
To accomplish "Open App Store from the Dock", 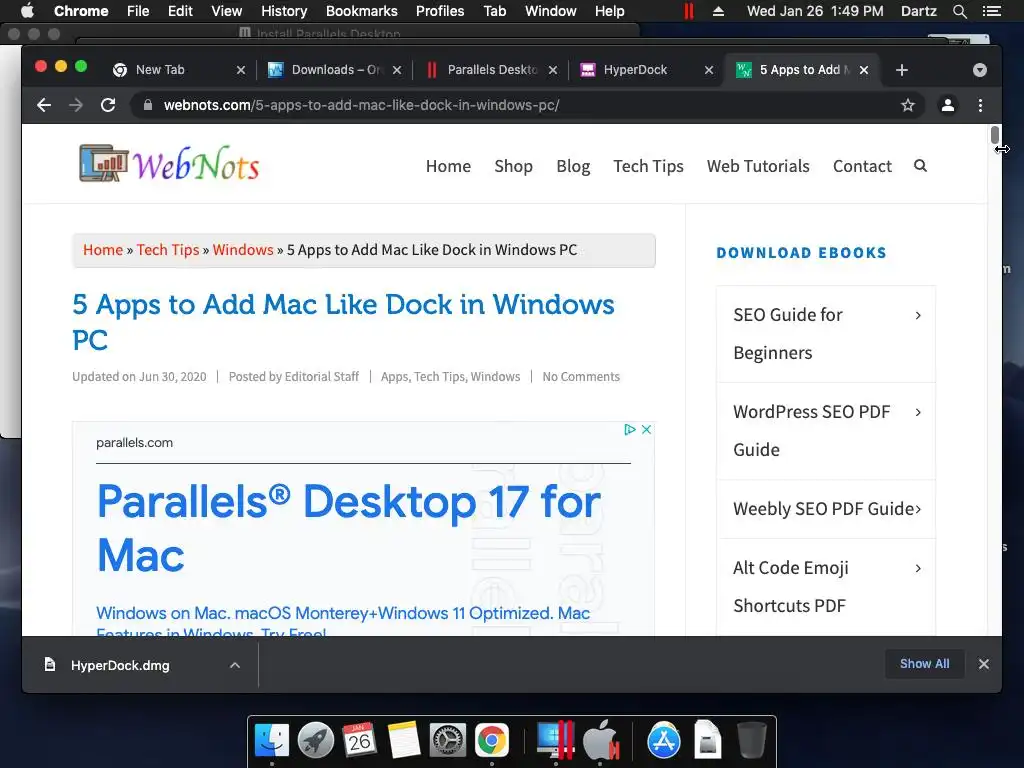I will pos(664,740).
